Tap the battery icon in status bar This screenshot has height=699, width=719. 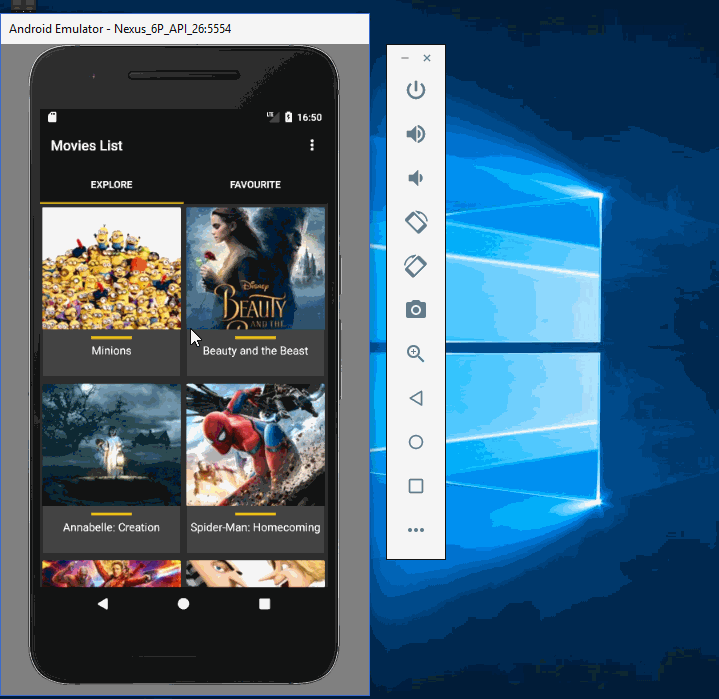pos(288,117)
